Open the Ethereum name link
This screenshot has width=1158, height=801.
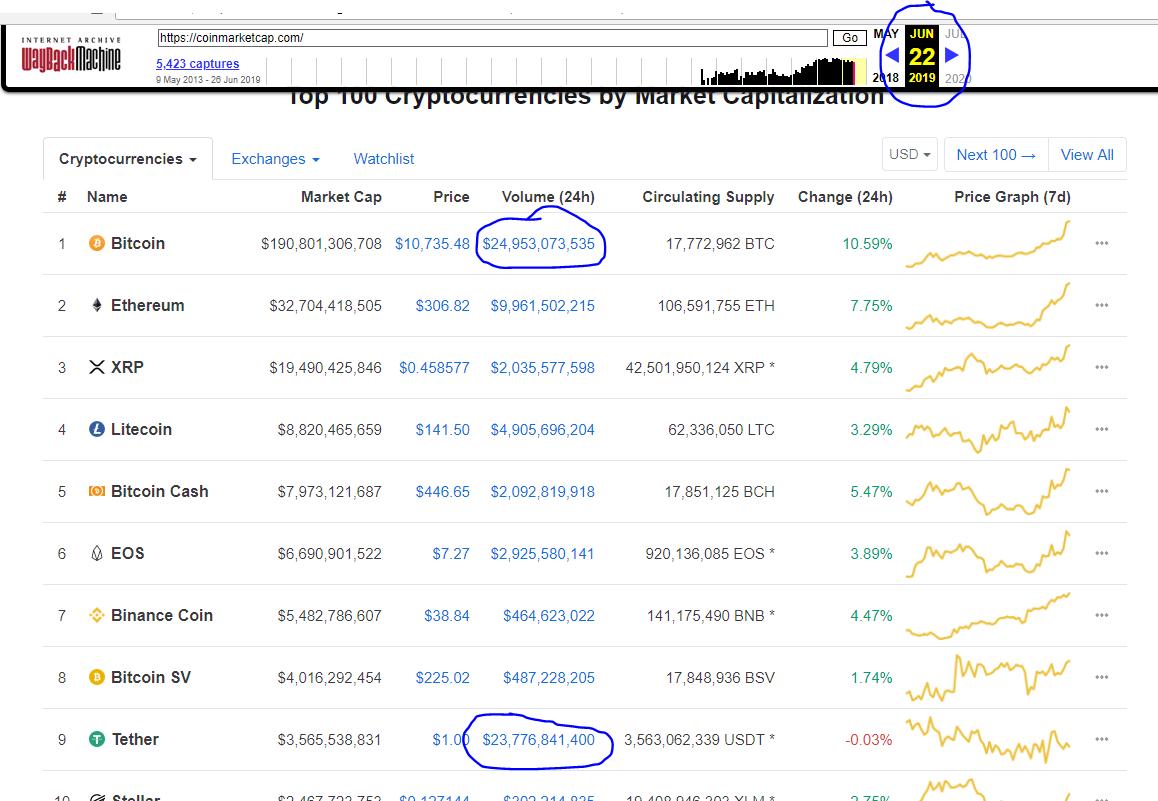[x=148, y=306]
